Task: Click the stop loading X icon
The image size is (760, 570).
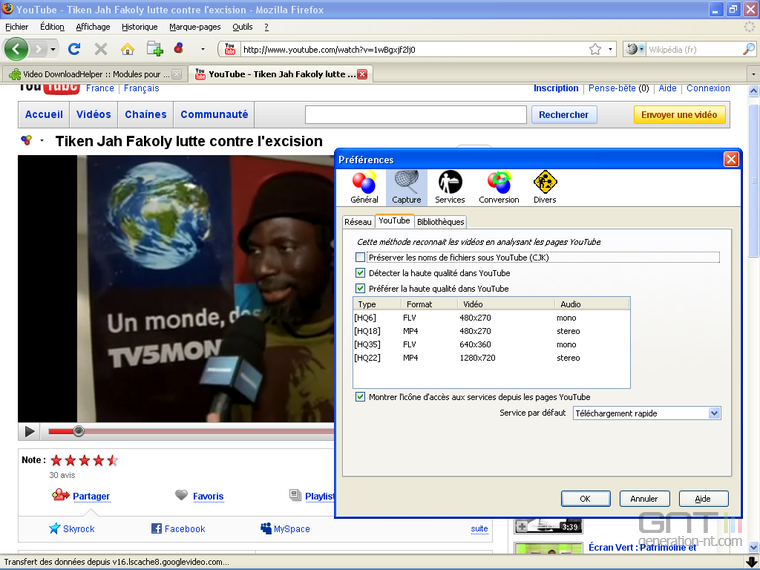Action: [x=101, y=49]
